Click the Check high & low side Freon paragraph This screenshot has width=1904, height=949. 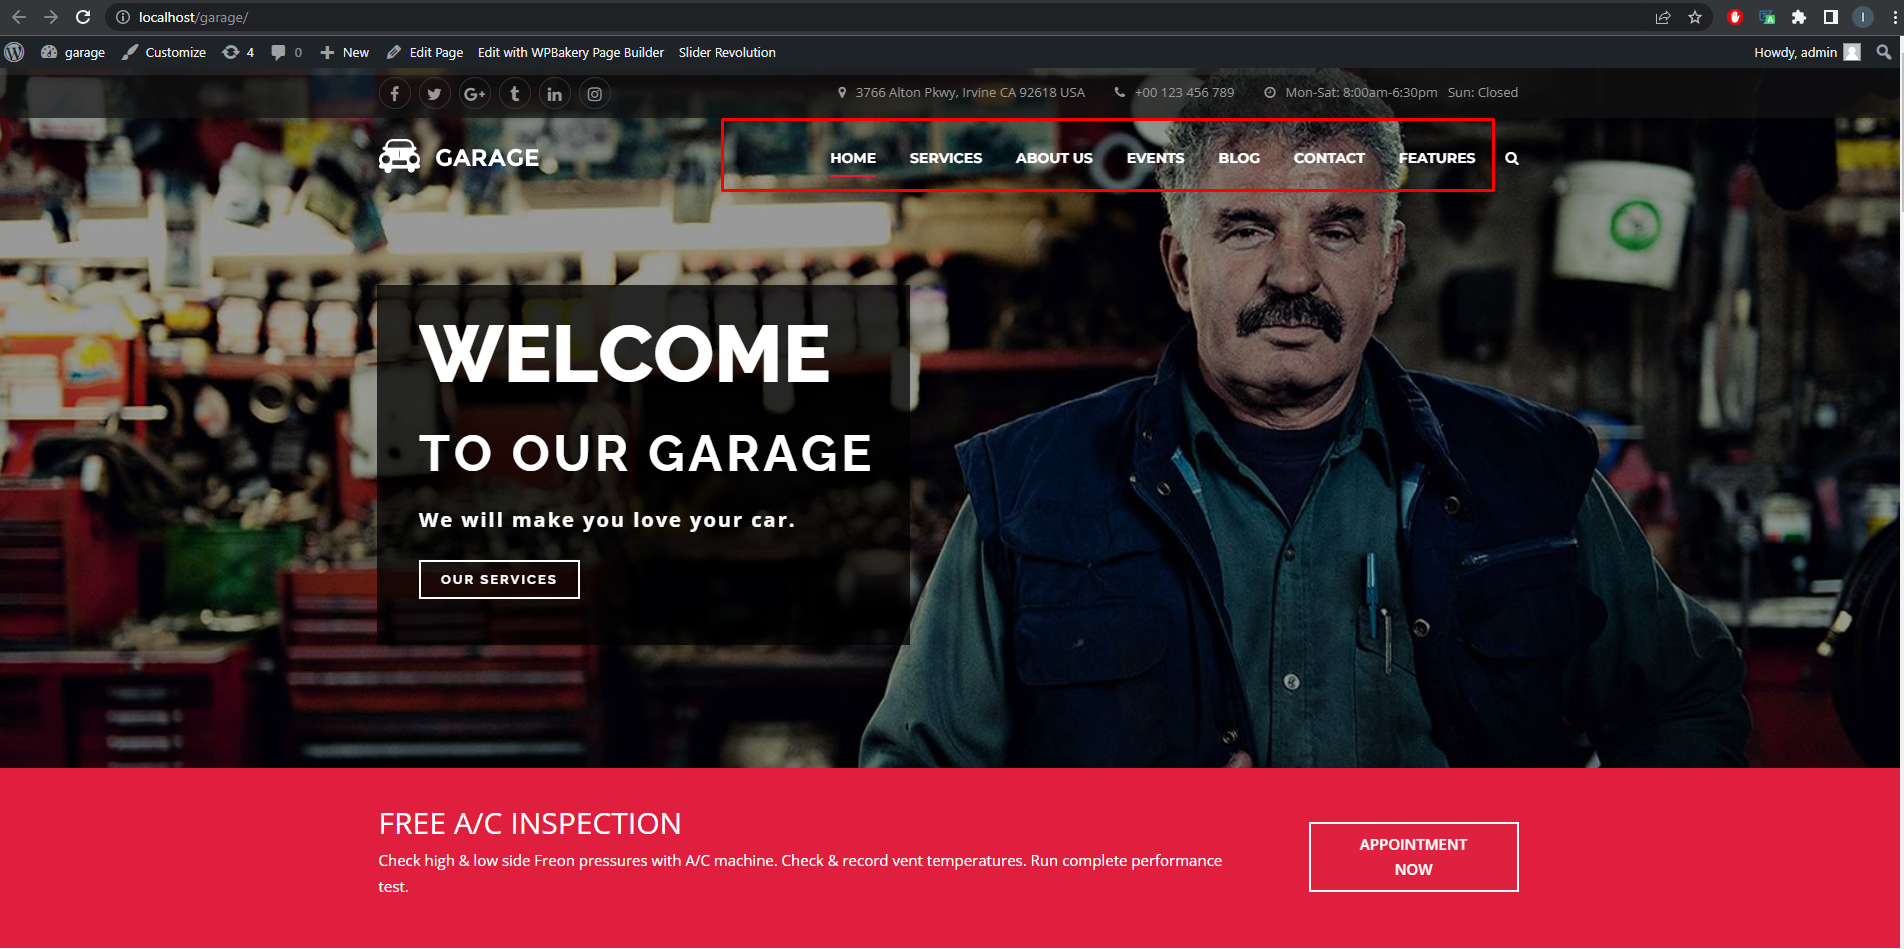800,873
